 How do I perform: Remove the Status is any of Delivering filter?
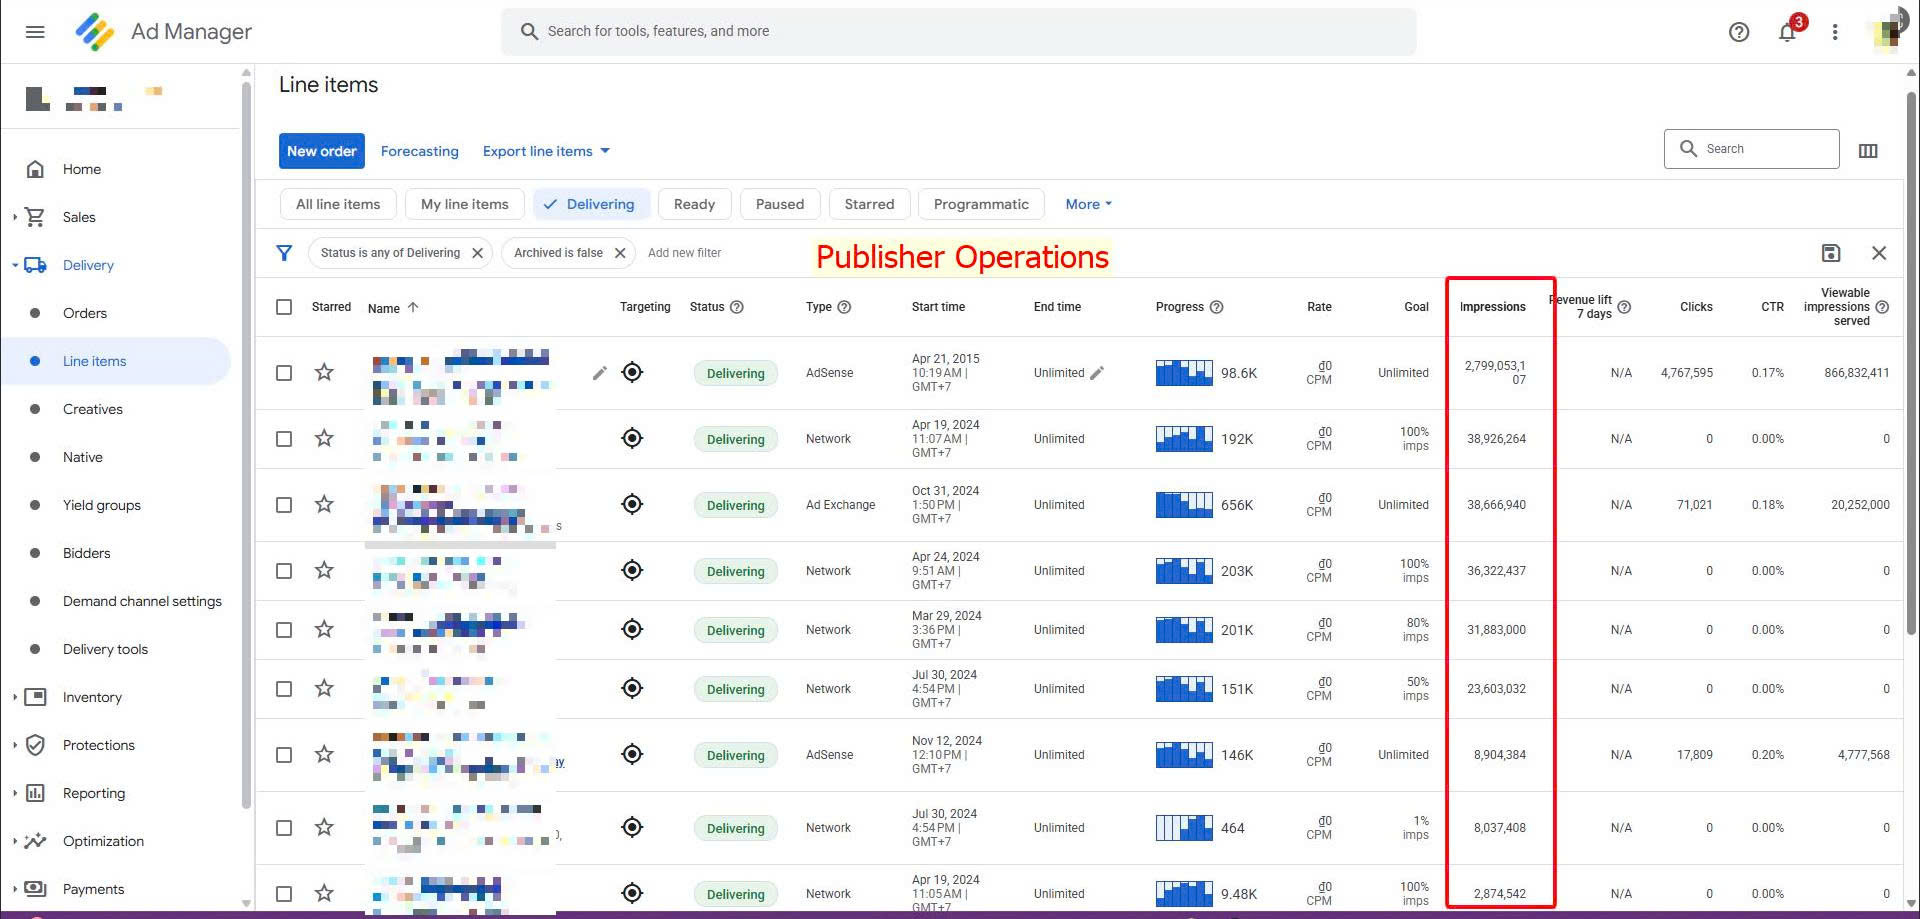[478, 253]
